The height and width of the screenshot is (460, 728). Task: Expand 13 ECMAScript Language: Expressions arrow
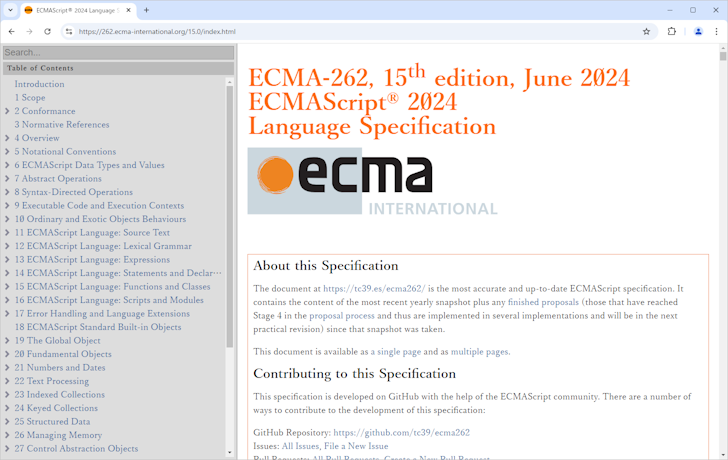7,259
